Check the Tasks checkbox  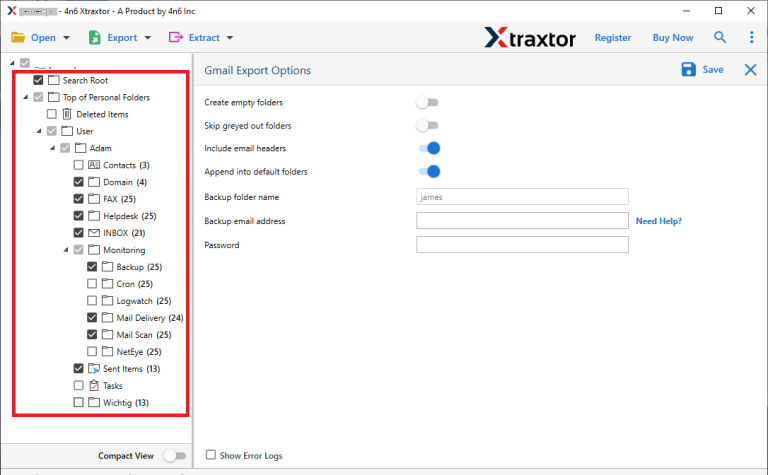(x=78, y=385)
